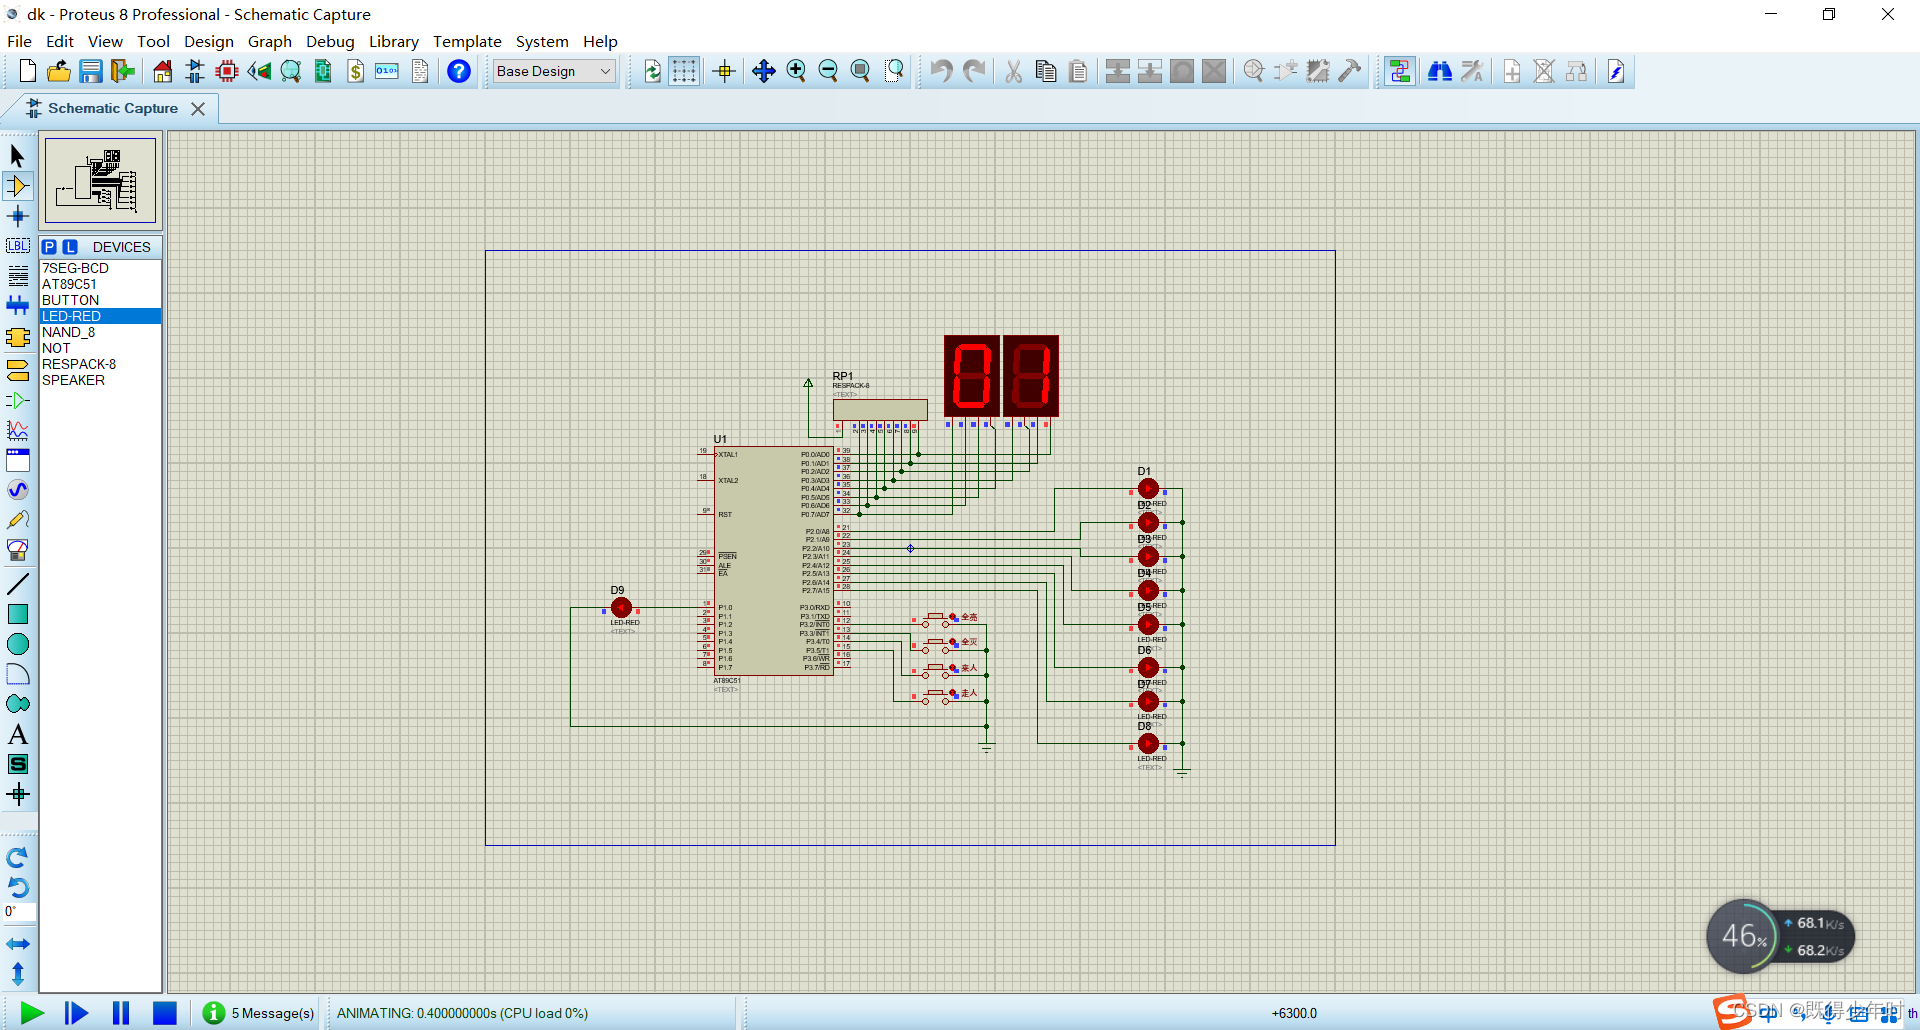The height and width of the screenshot is (1030, 1920).
Task: Click the Rotate Clockwise icon
Action: (x=18, y=858)
